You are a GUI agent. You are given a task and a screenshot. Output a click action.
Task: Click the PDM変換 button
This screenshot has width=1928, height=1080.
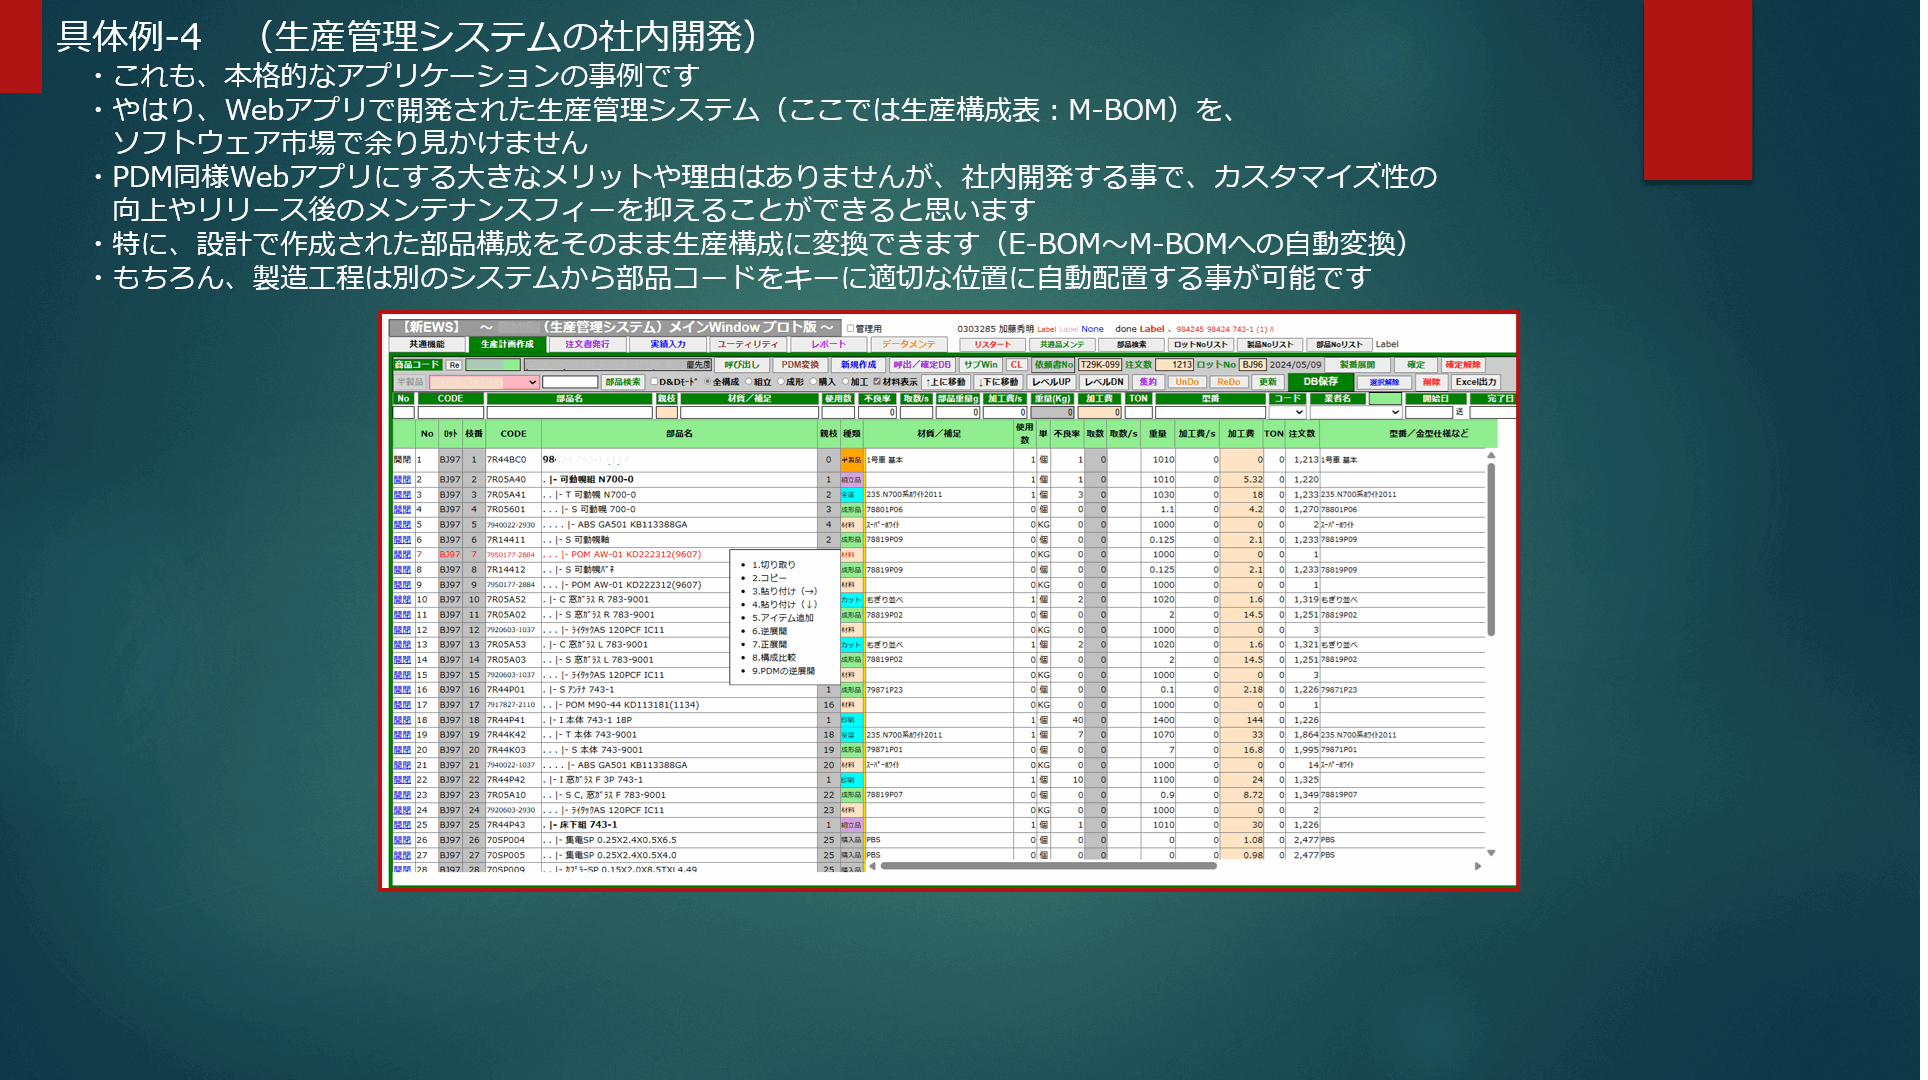click(x=800, y=365)
